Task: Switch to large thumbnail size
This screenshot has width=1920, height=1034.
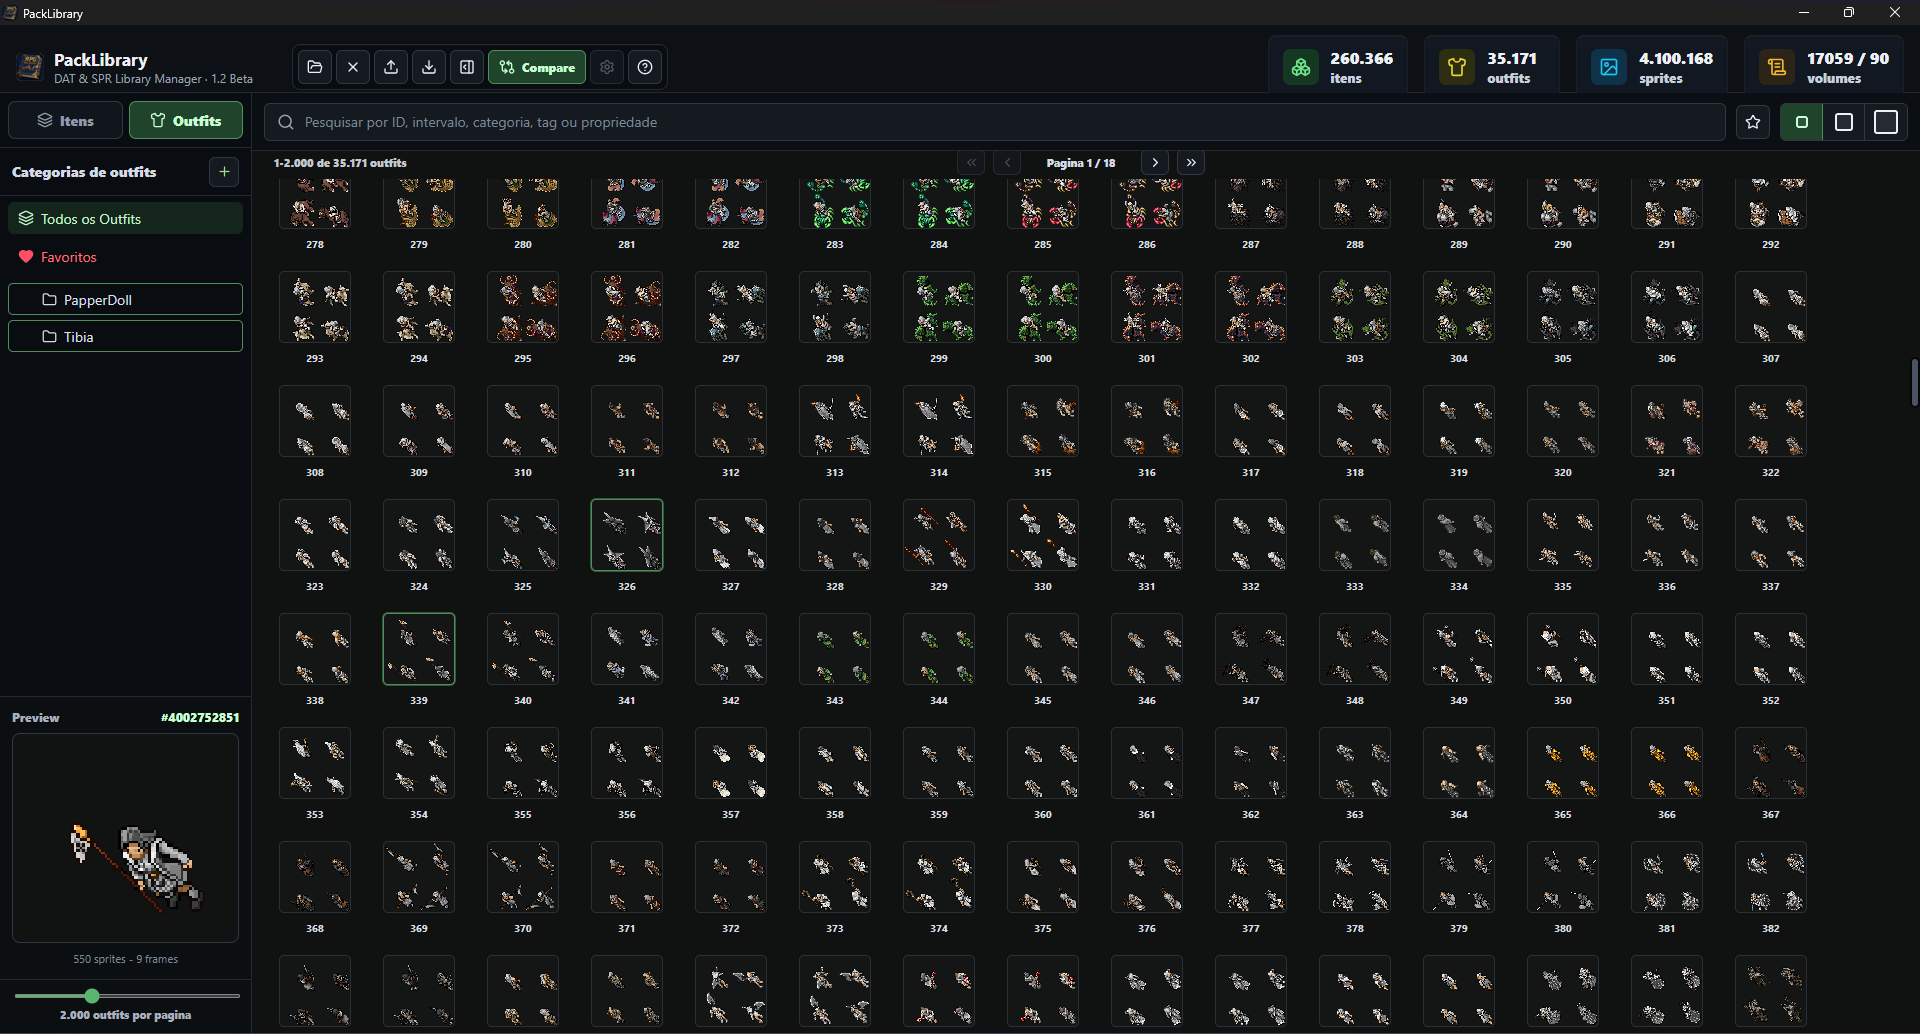Action: pos(1886,122)
